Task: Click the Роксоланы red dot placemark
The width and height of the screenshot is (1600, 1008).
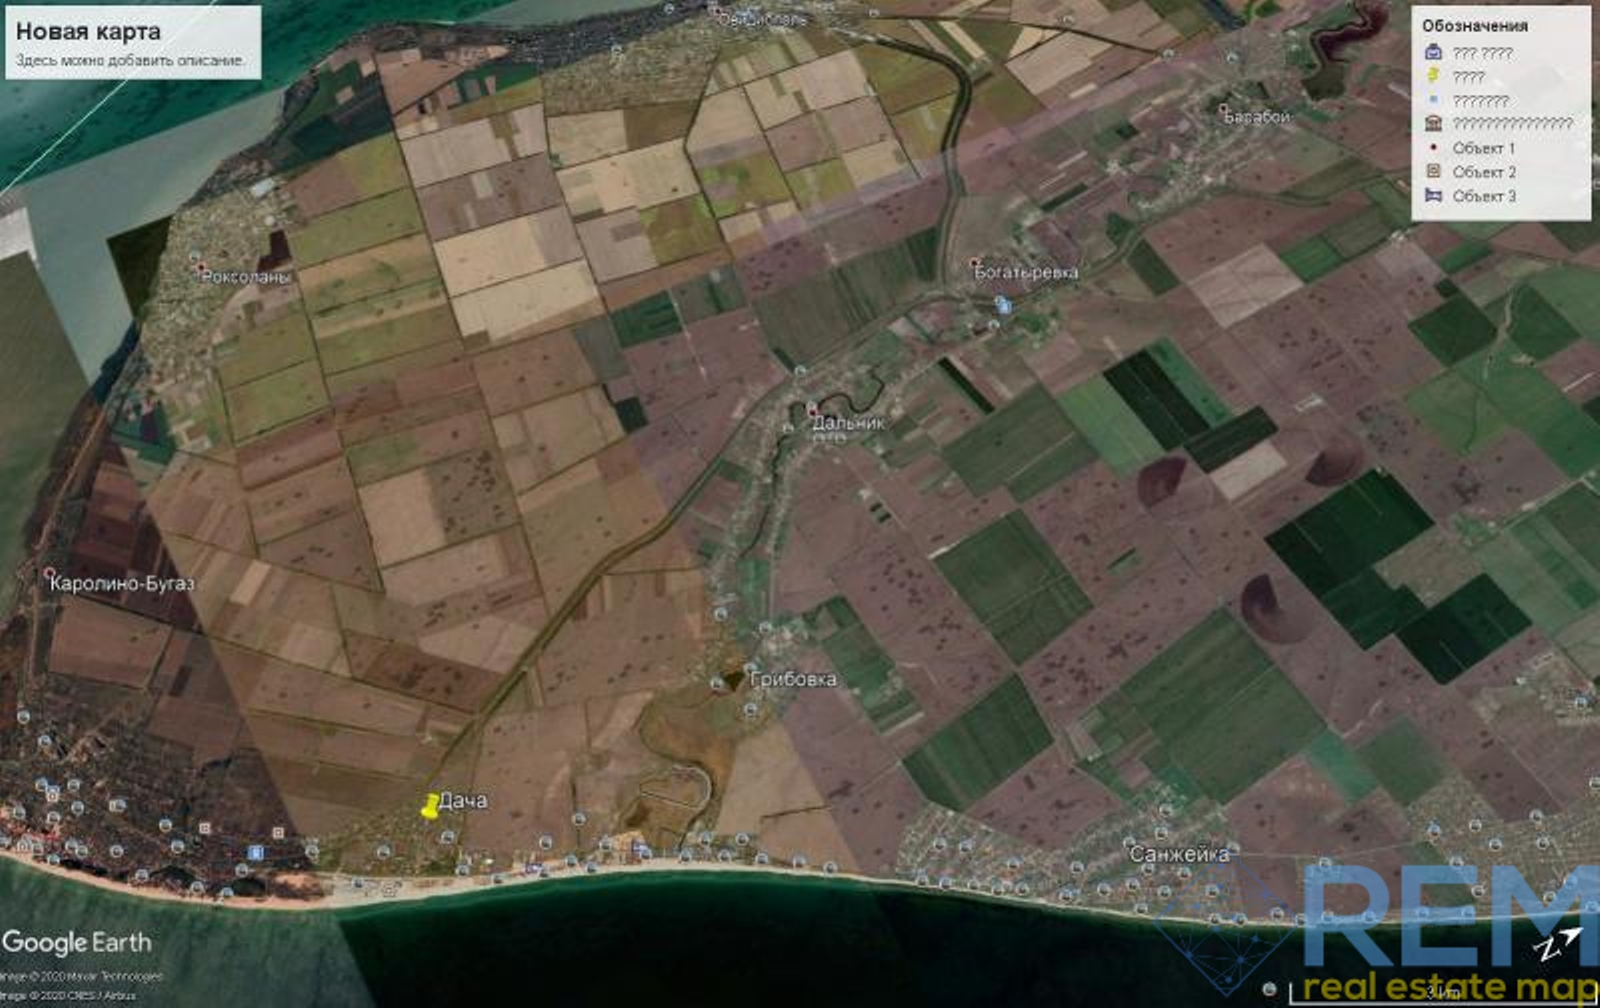Action: coord(201,268)
